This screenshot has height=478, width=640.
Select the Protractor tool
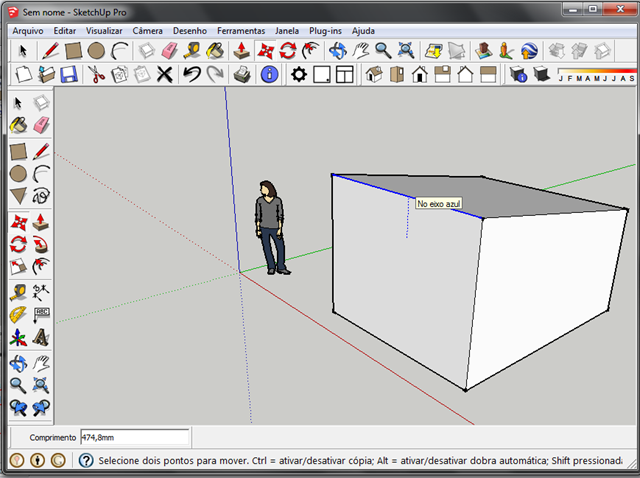(x=18, y=315)
